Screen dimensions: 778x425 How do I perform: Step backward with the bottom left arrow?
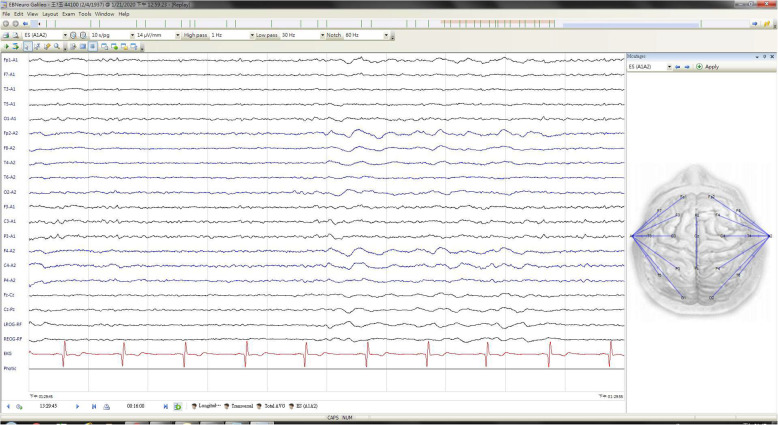coord(8,406)
